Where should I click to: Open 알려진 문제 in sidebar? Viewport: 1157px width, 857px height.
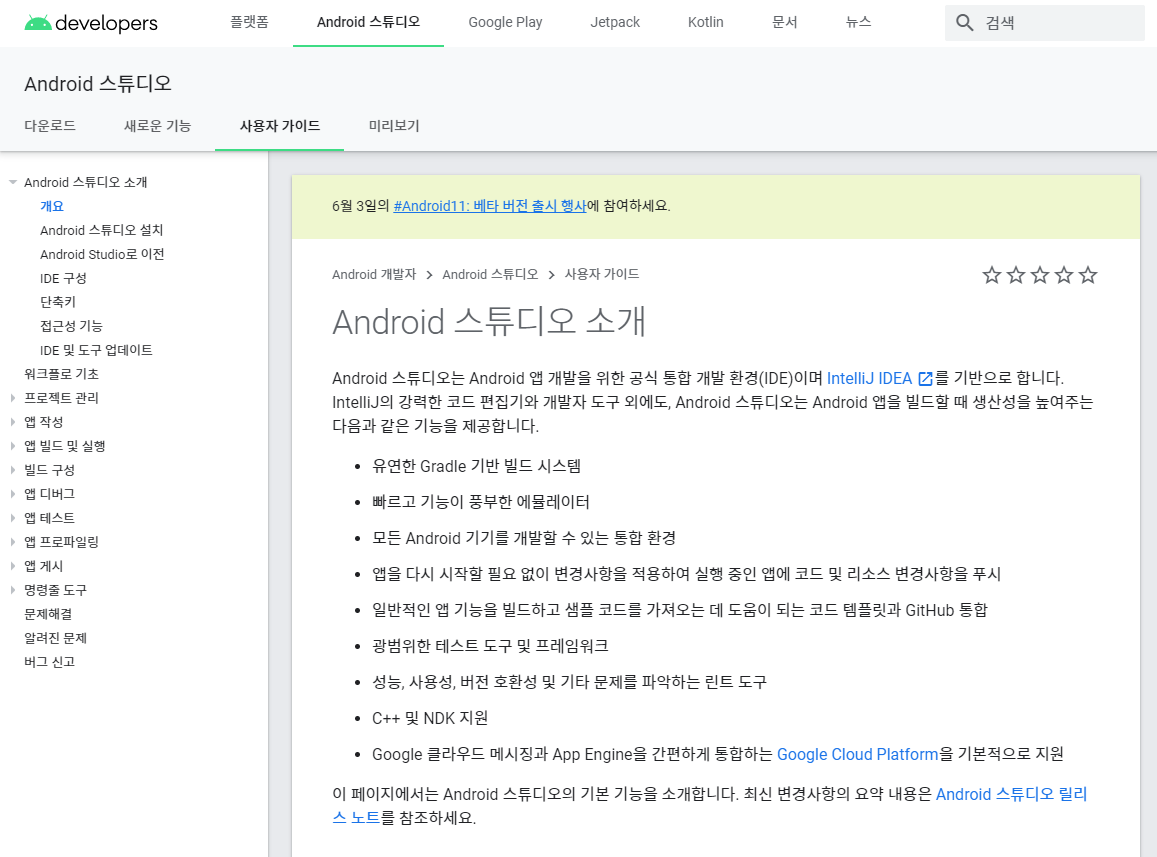pyautogui.click(x=55, y=638)
